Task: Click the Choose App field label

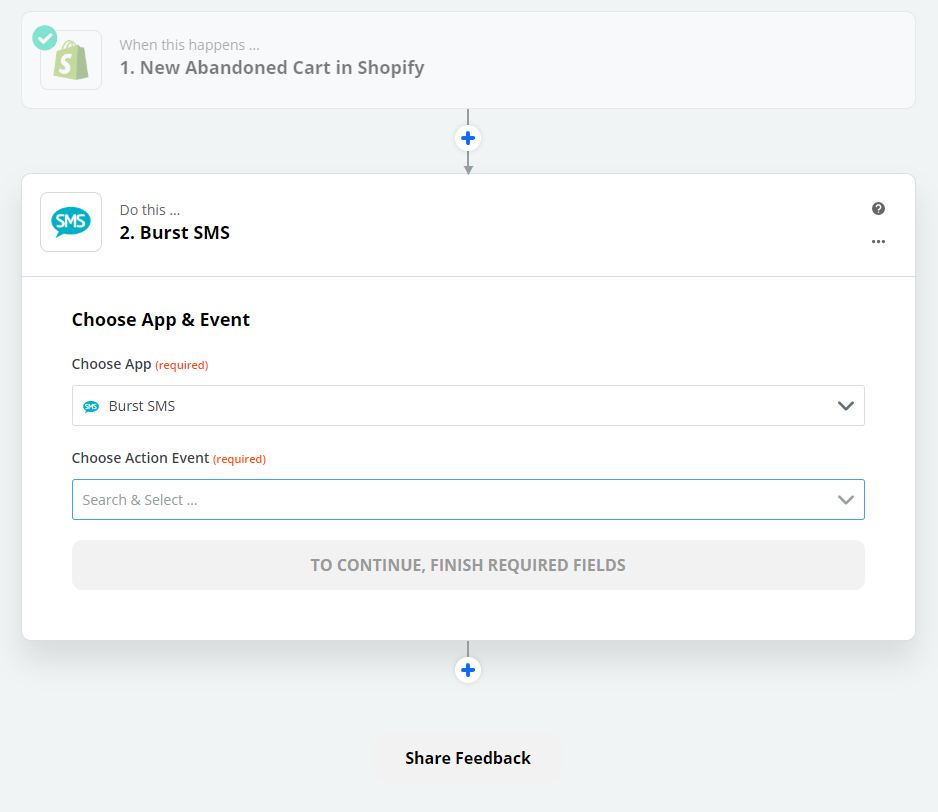Action: tap(112, 364)
